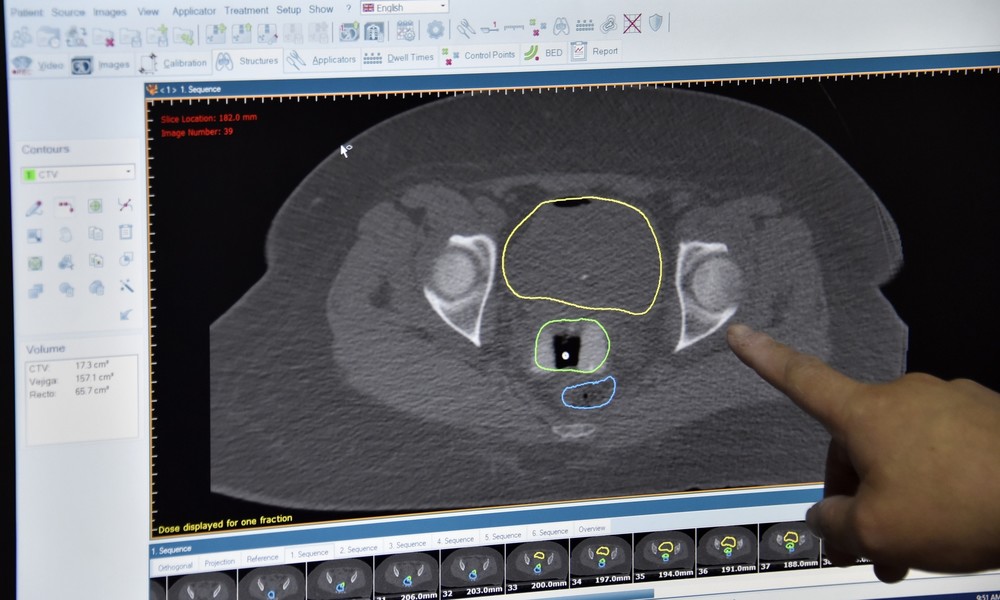Click the chain link icon in toolbar
The image size is (1000, 600).
click(608, 25)
